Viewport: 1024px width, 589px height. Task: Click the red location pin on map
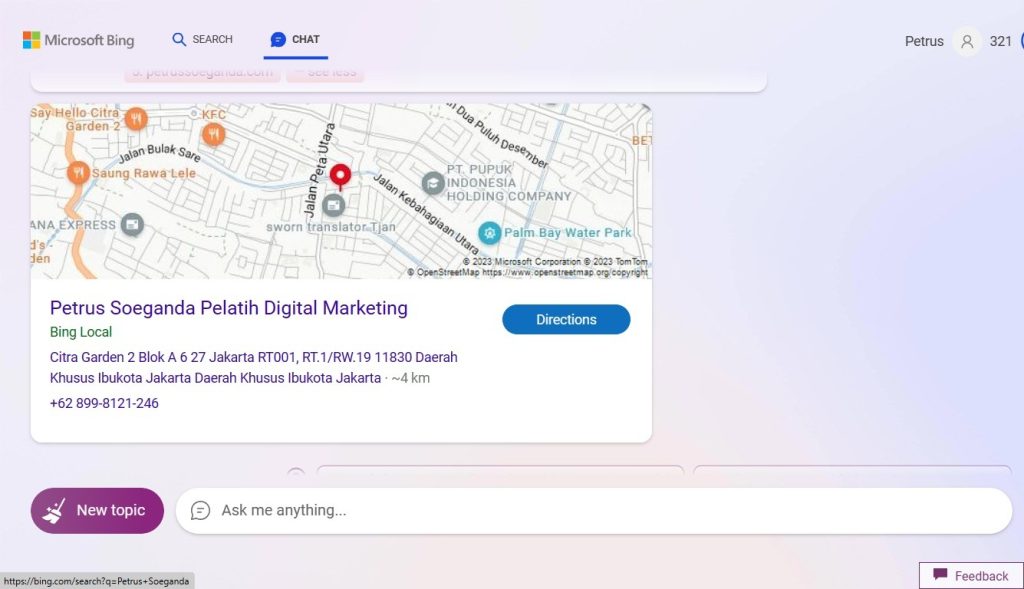[x=341, y=176]
